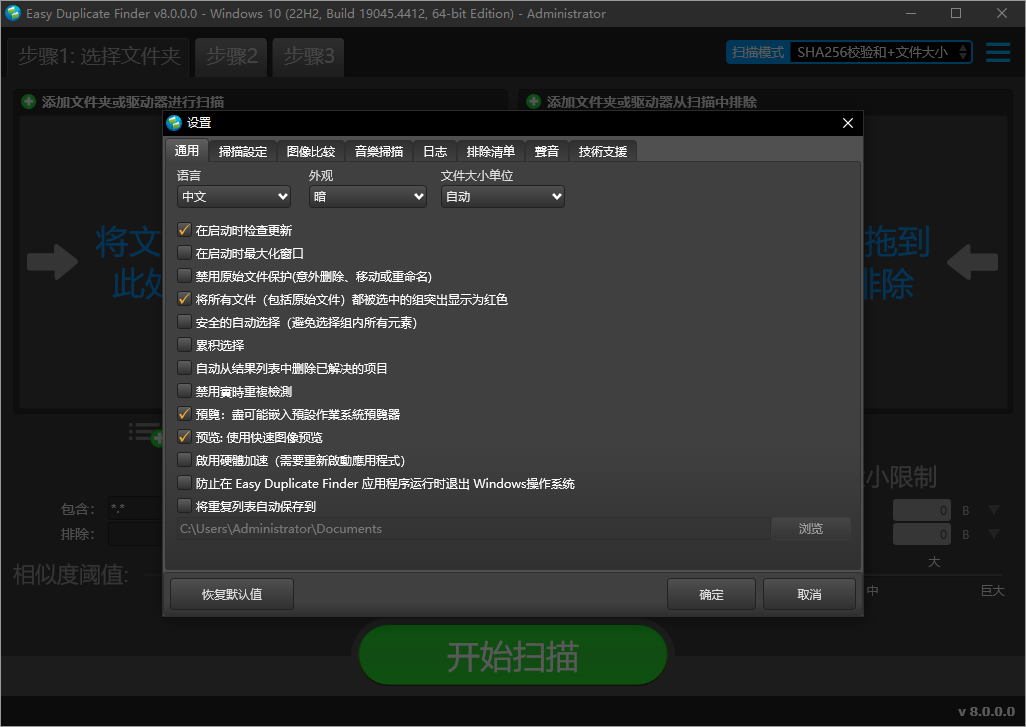Select the 步骤2 tab

pyautogui.click(x=232, y=57)
